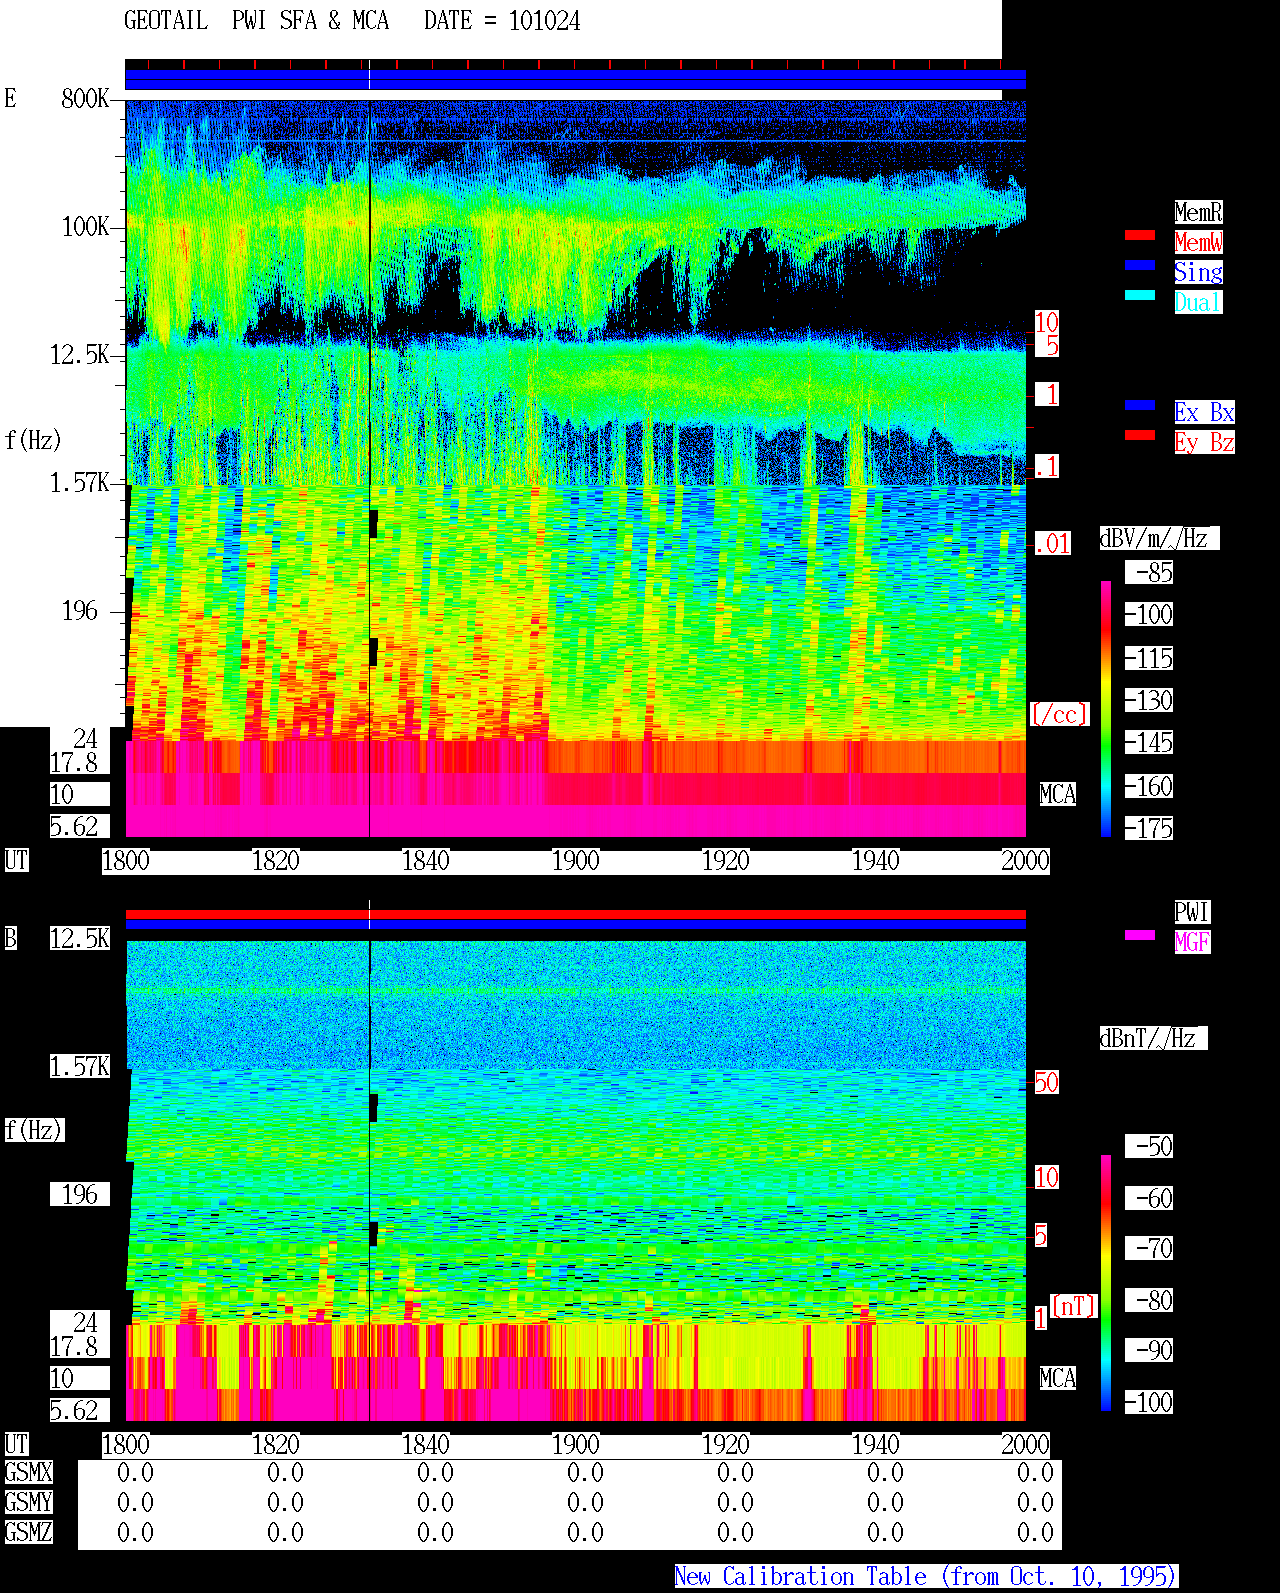Click the -70 color scale value

(x=1150, y=1248)
